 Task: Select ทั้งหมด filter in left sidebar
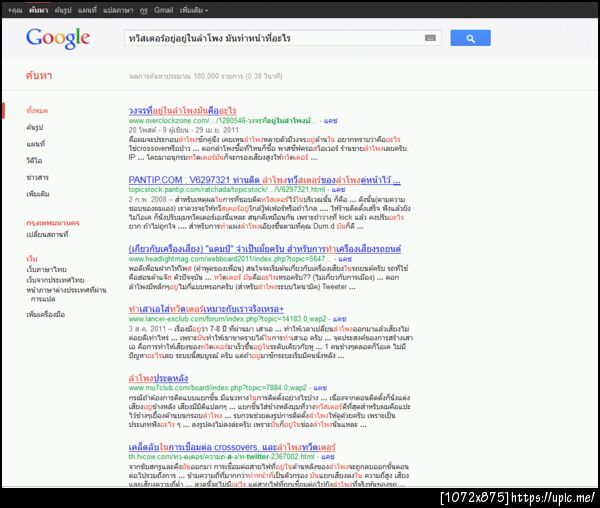pos(37,111)
